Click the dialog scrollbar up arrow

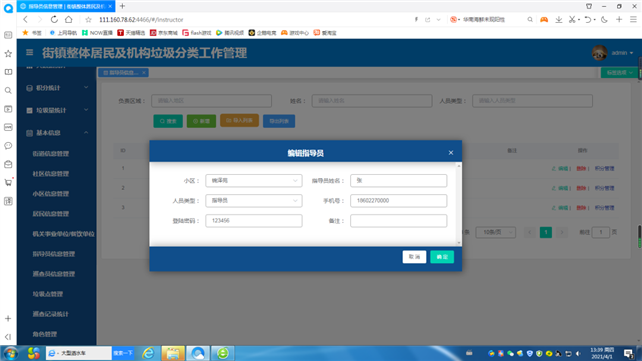point(459,166)
